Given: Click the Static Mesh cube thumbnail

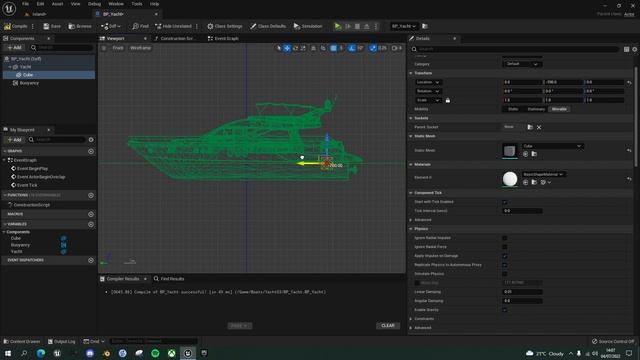Looking at the screenshot, I should pos(509,151).
